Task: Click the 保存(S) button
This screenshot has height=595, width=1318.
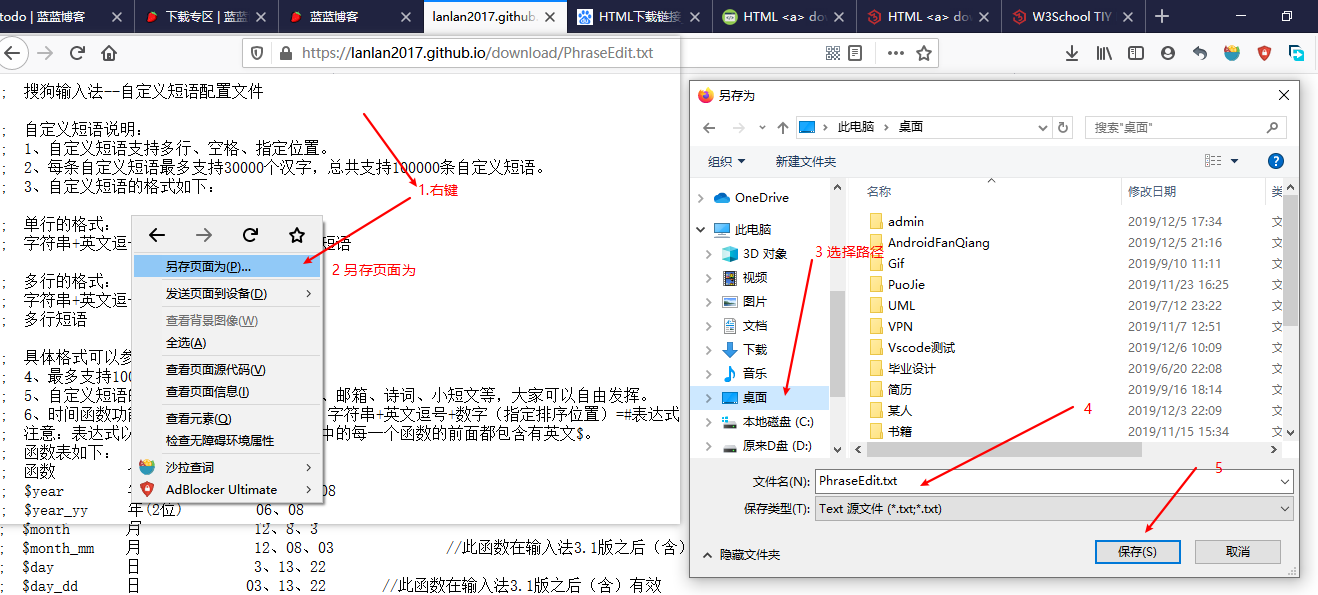Action: [x=1137, y=552]
